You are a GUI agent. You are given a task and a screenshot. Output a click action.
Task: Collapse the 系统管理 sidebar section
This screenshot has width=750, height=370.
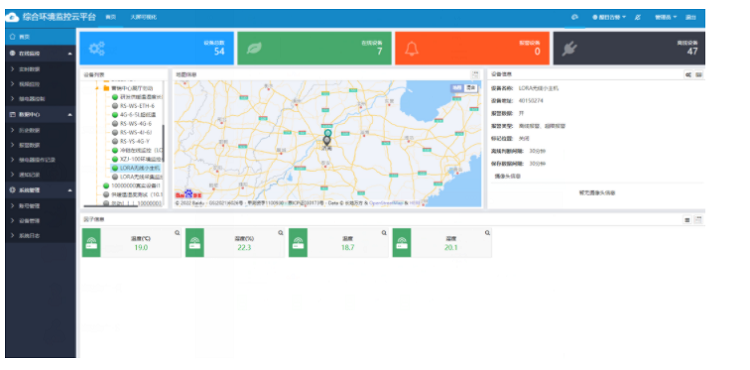pyautogui.click(x=41, y=190)
